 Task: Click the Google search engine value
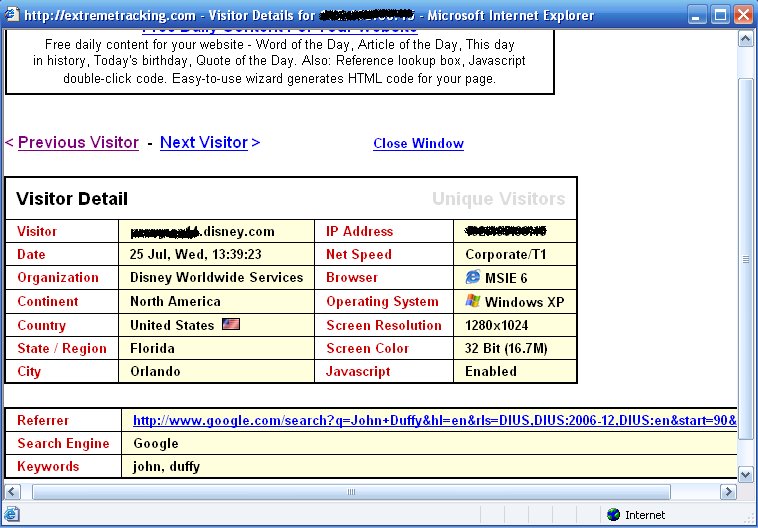156,443
